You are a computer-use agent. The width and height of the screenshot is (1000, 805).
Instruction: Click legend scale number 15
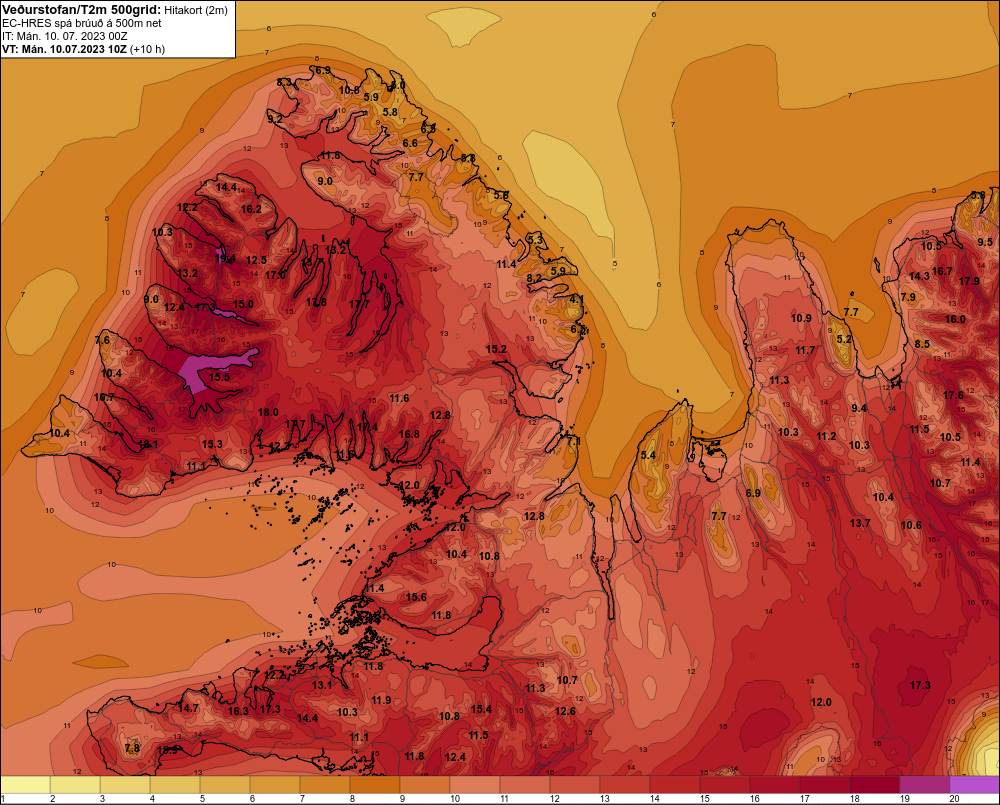tap(704, 799)
